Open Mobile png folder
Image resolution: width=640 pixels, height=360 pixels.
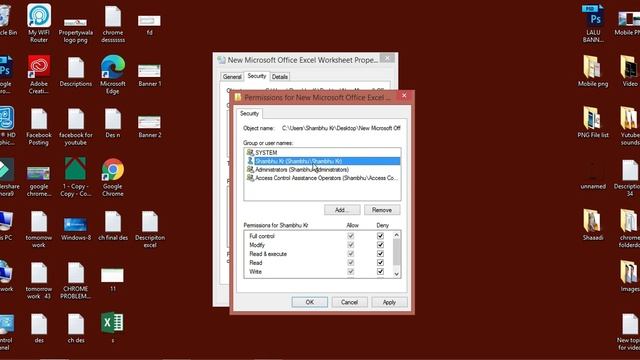(x=593, y=71)
